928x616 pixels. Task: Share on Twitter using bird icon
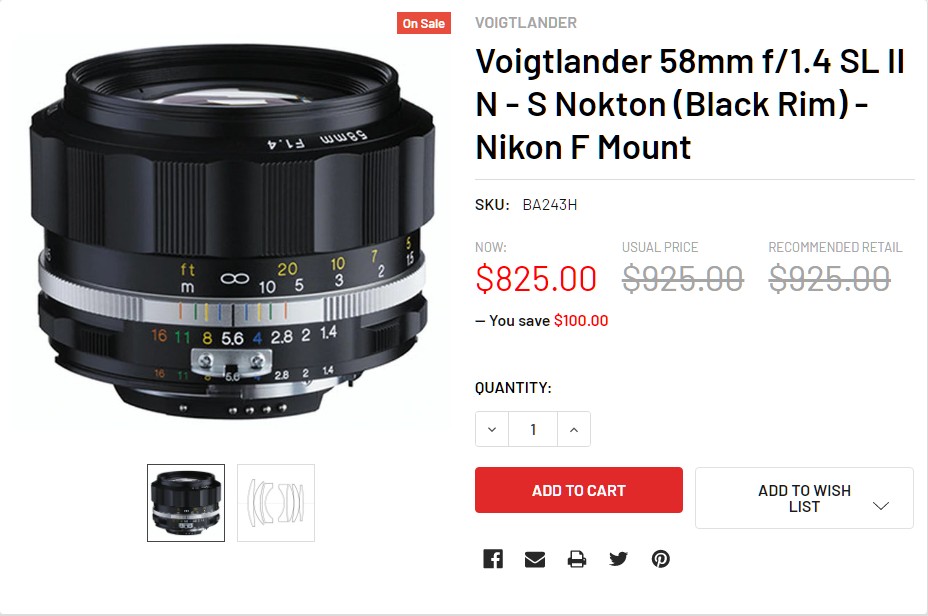pyautogui.click(x=618, y=559)
